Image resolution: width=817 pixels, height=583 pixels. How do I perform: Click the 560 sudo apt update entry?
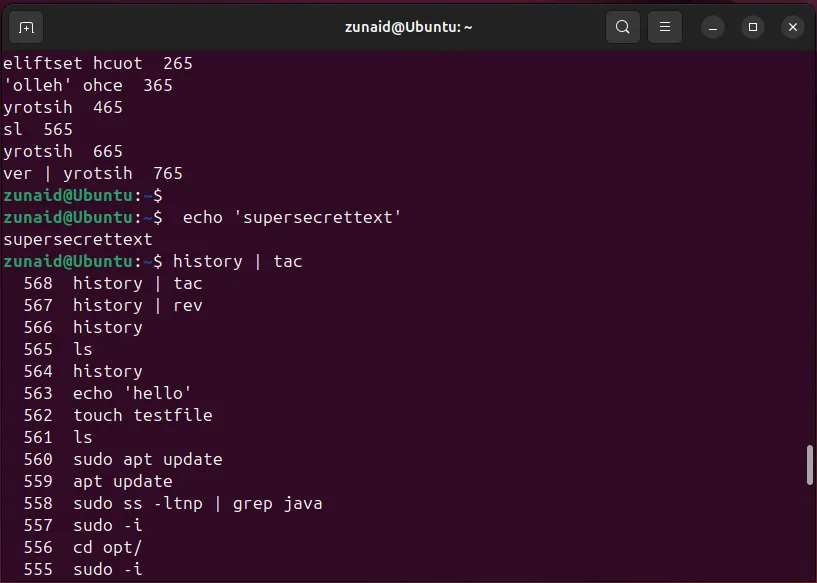pos(147,459)
